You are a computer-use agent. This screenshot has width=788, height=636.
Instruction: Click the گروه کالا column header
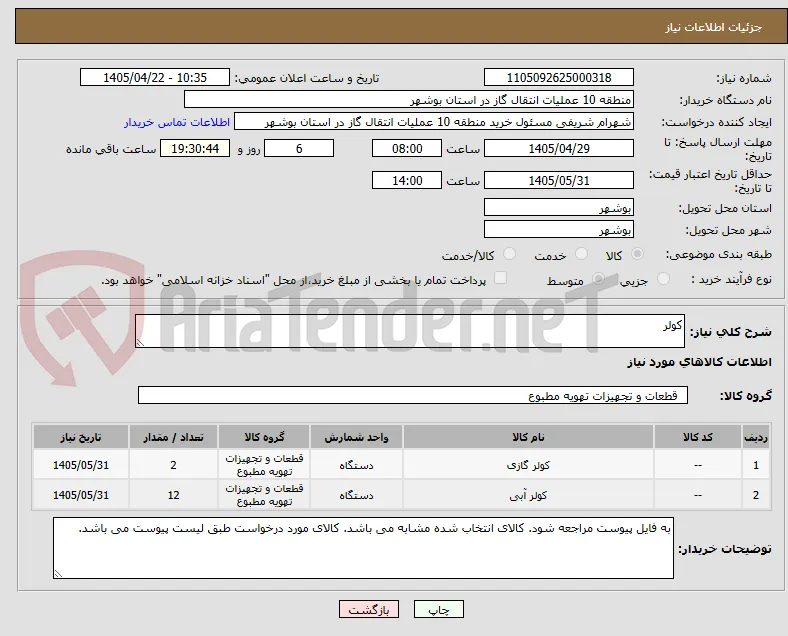(264, 437)
